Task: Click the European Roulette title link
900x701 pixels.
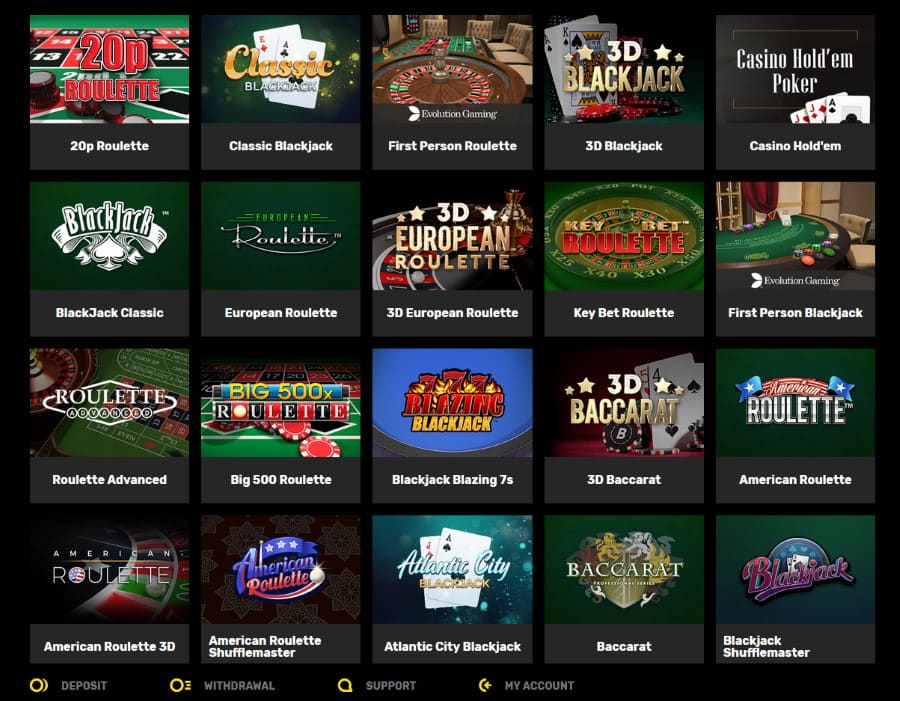Action: 281,313
